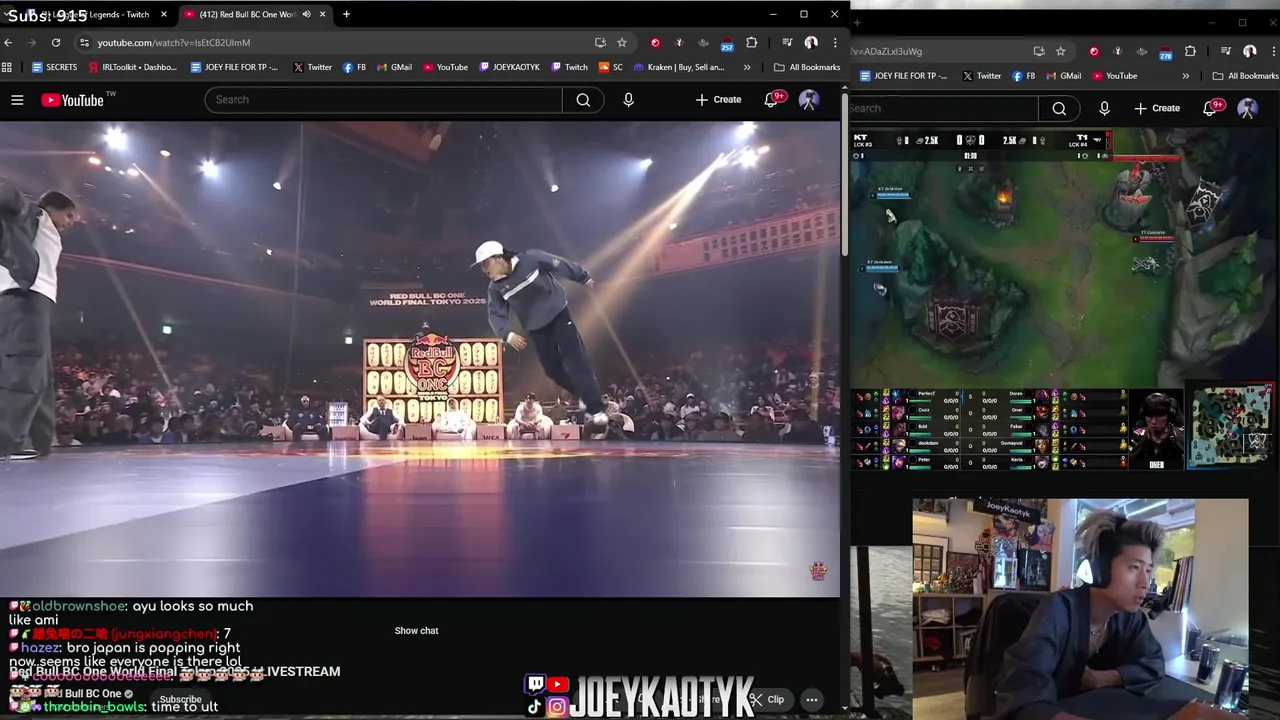Bookmark this page with star in right window
The image size is (1280, 720).
(x=1061, y=51)
